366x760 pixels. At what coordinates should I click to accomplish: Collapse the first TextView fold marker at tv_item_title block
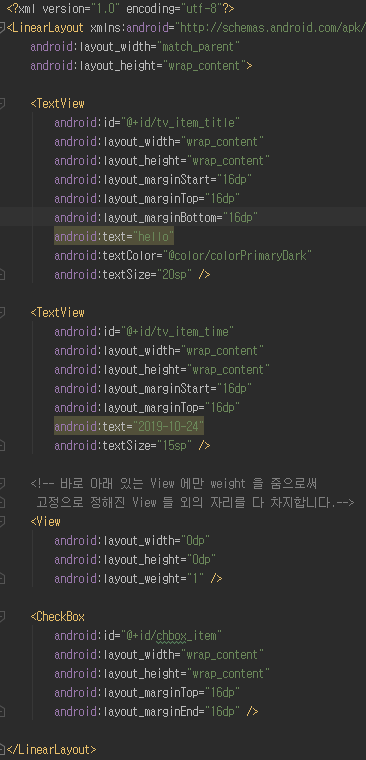tap(2, 104)
